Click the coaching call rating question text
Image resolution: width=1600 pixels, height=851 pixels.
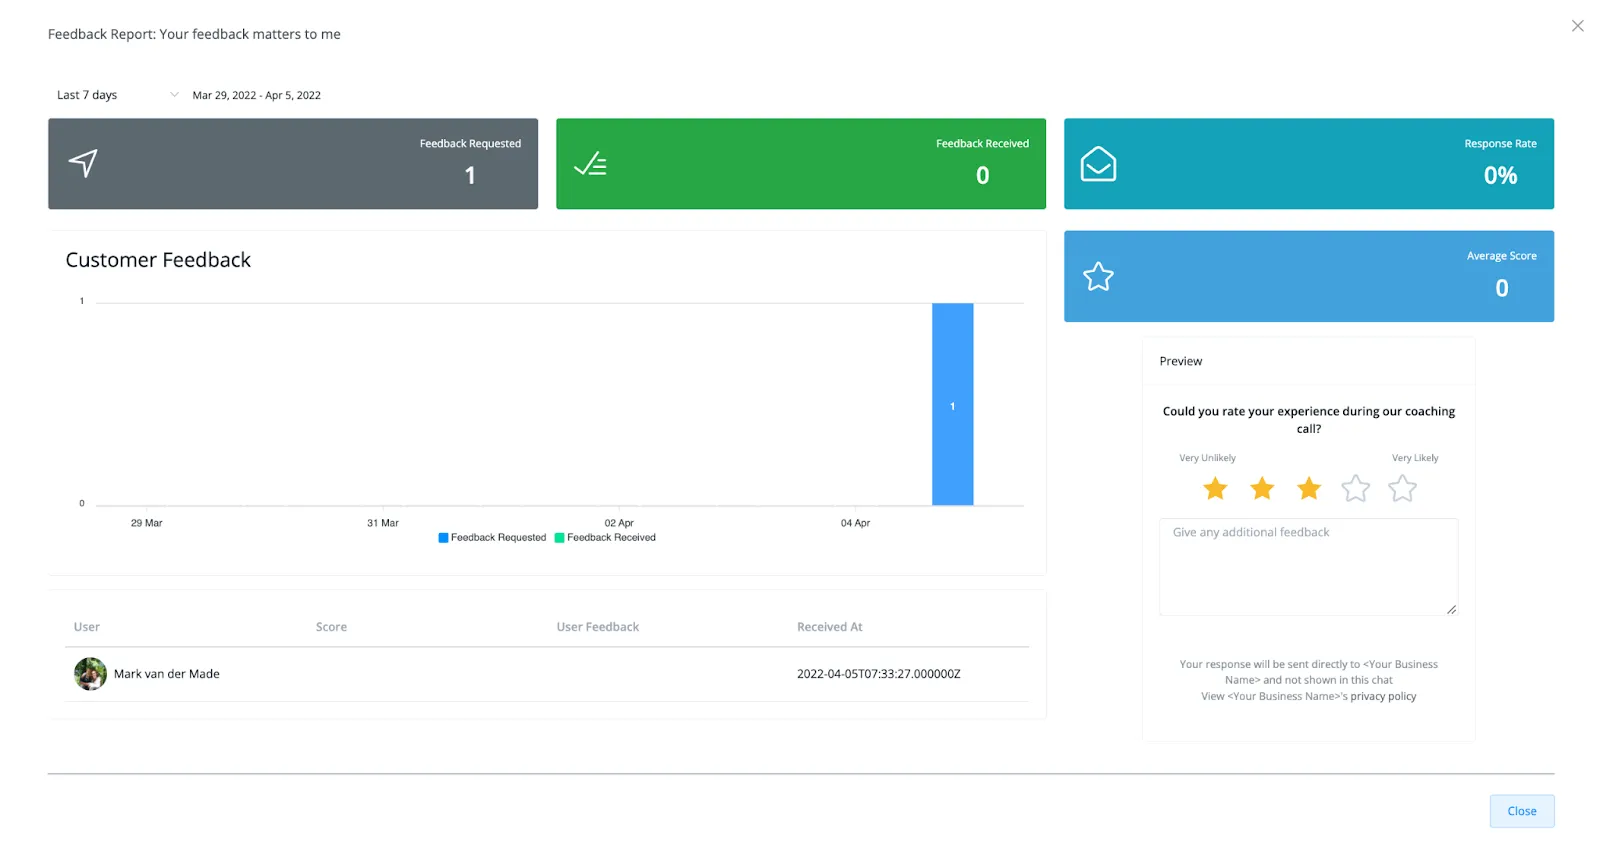coord(1308,420)
